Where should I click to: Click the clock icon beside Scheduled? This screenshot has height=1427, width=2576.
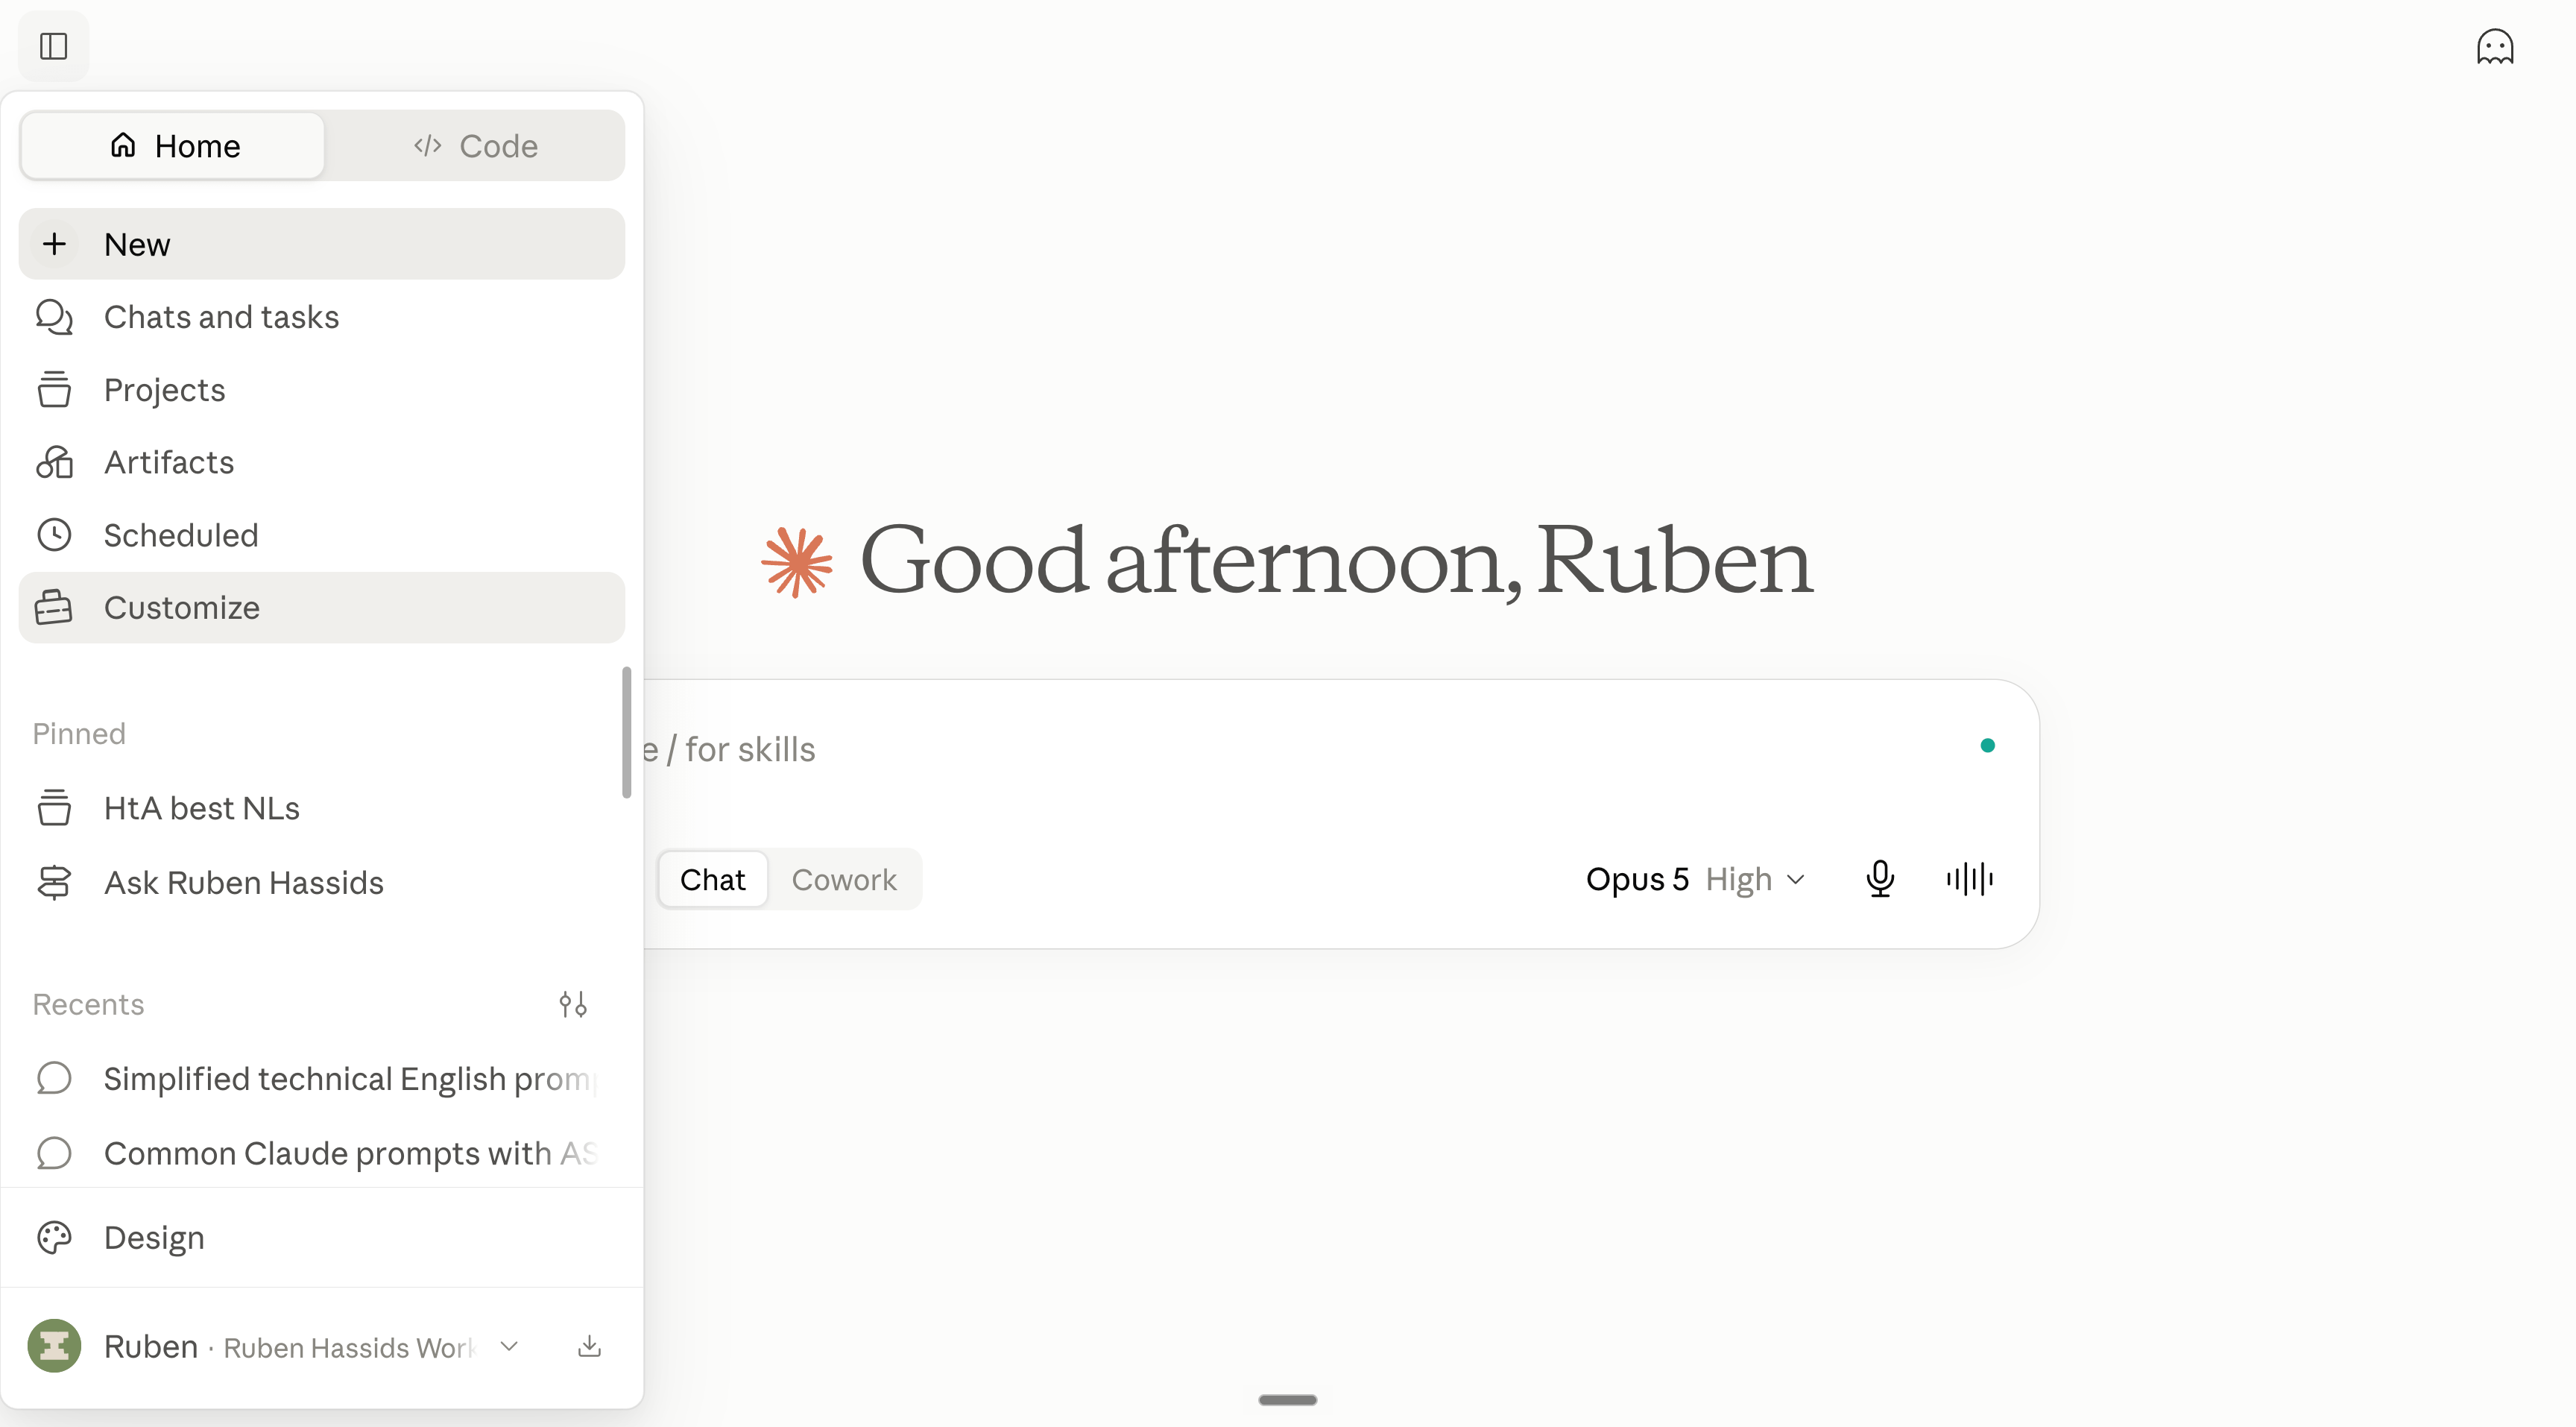point(54,535)
